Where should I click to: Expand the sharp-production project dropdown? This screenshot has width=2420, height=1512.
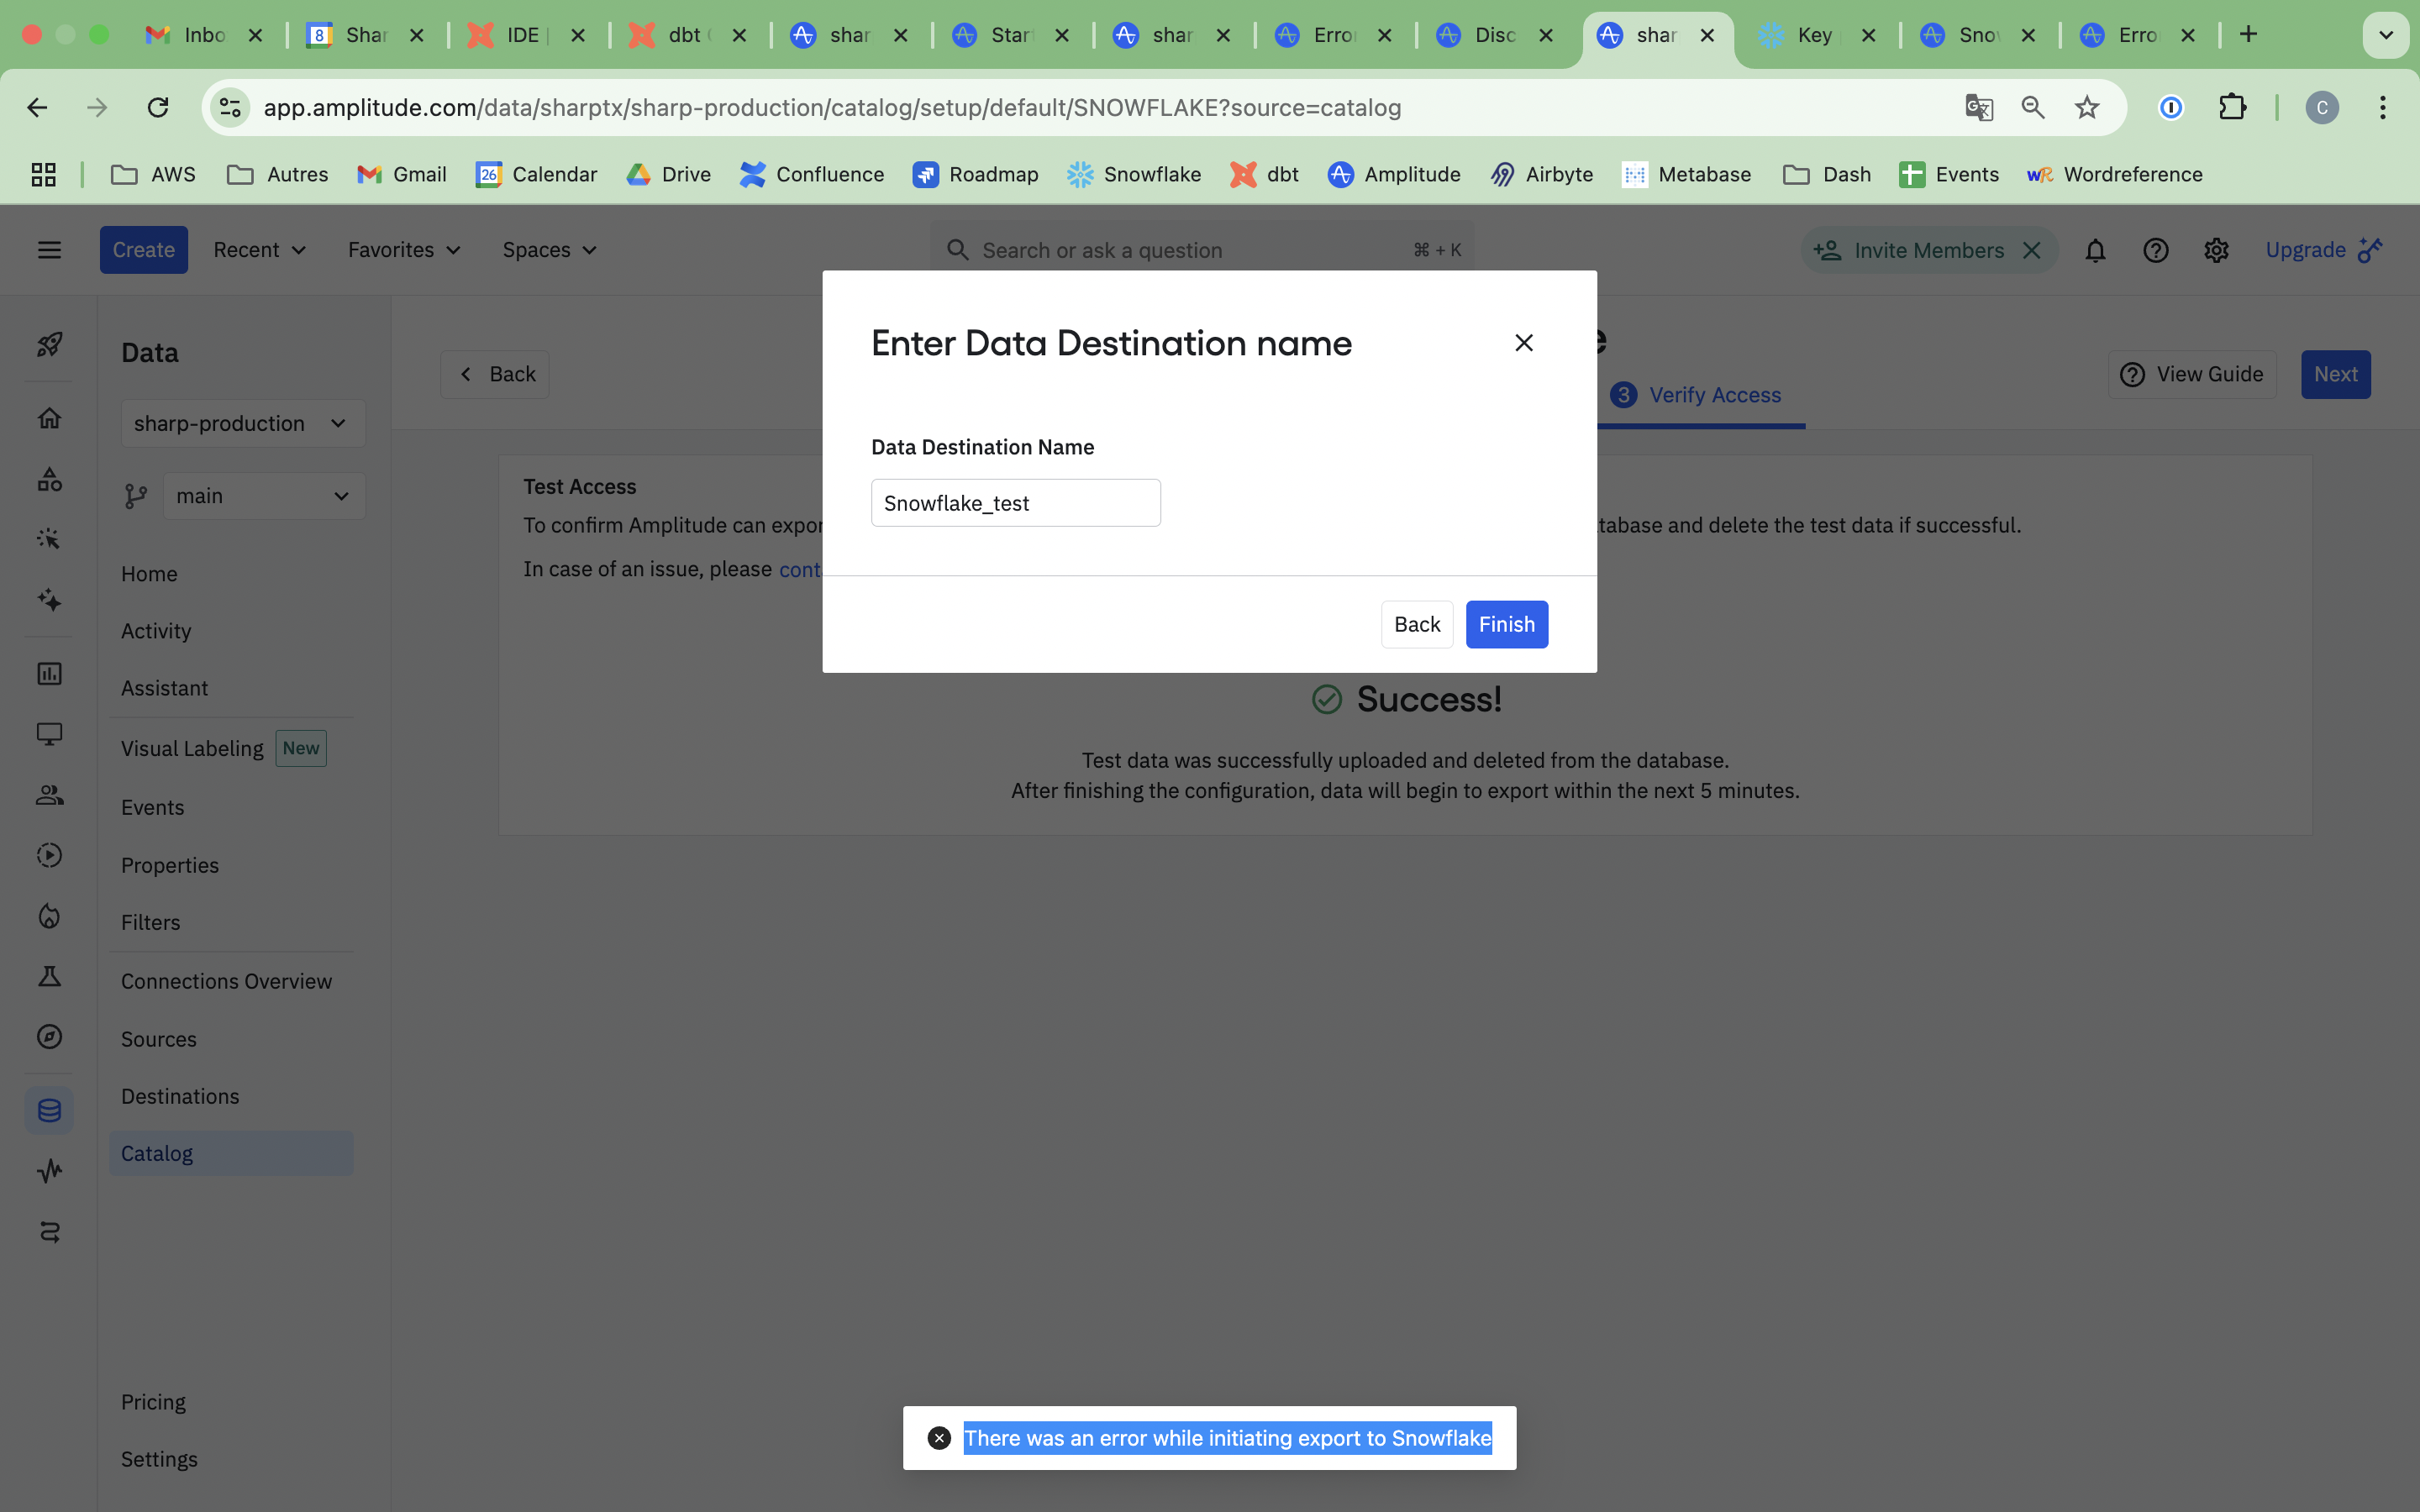tap(242, 423)
